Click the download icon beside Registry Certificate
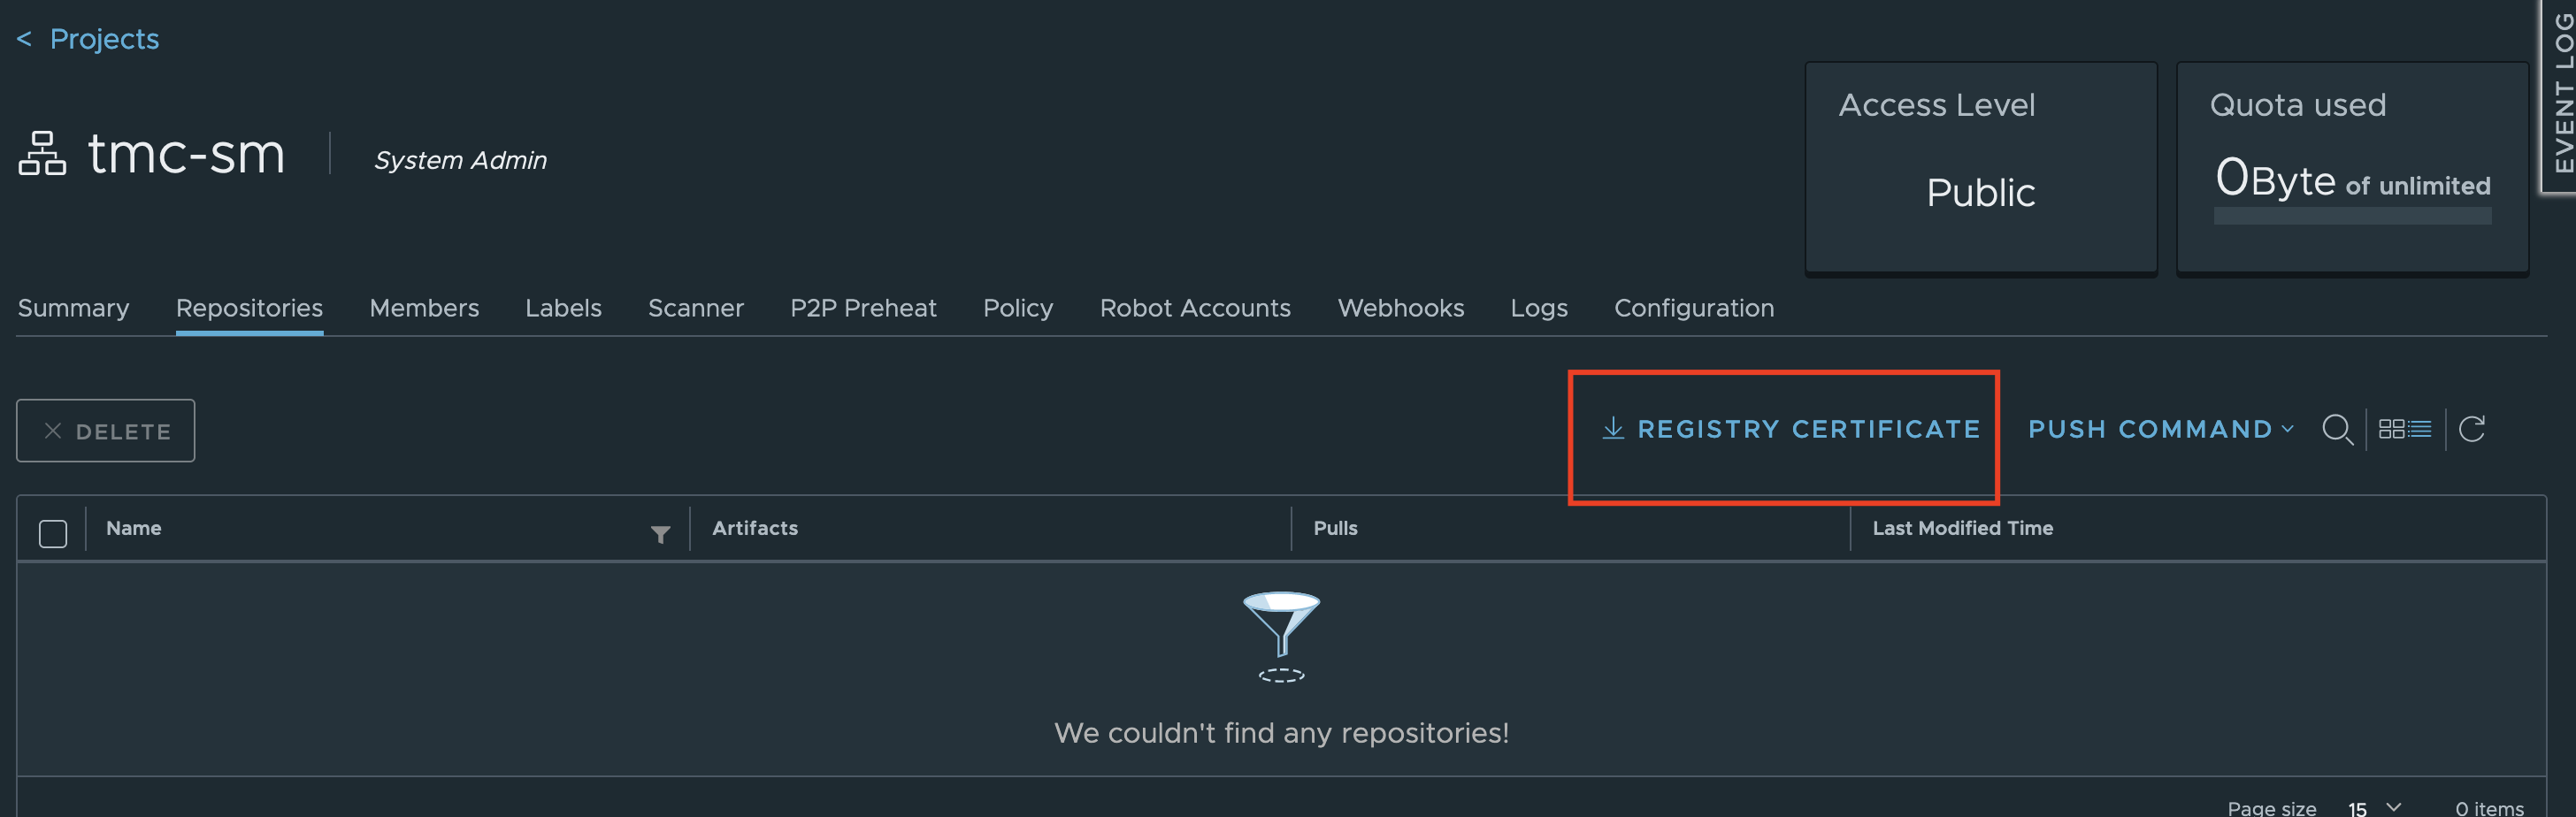2576x817 pixels. (x=1612, y=428)
